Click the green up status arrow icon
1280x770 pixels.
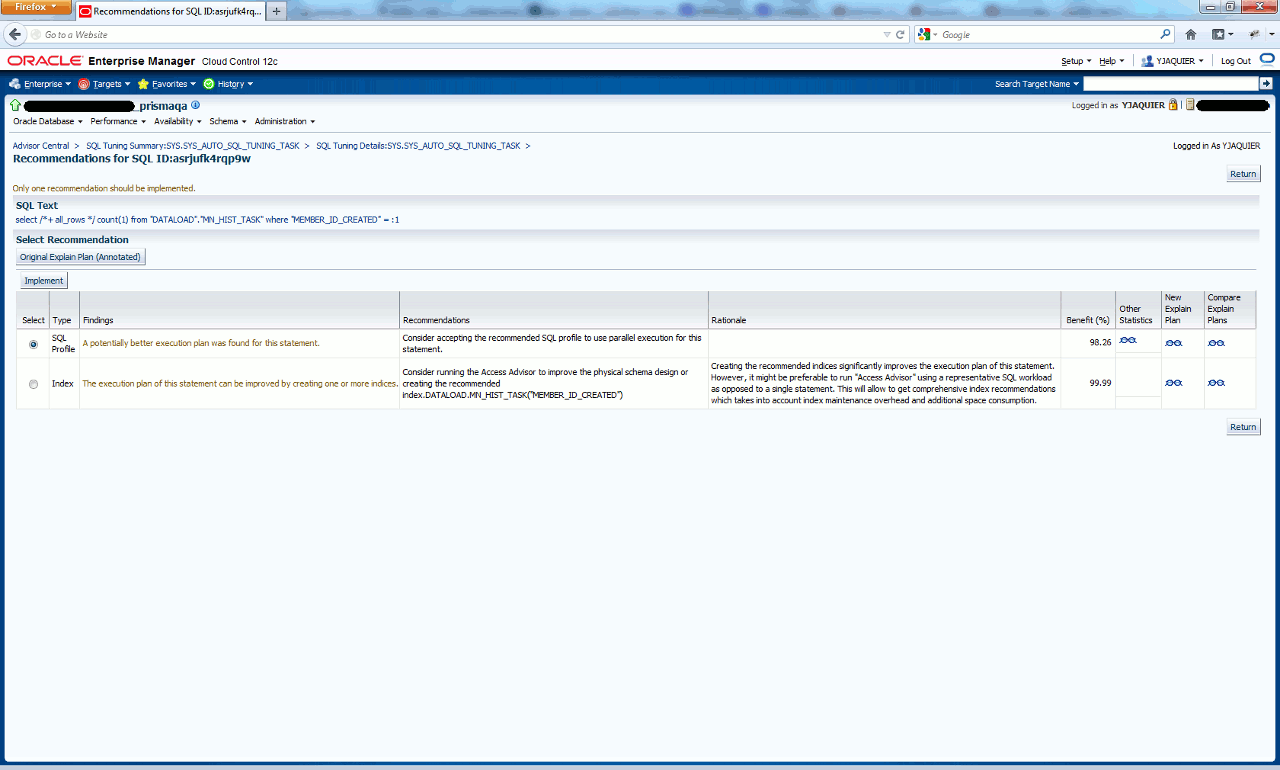(x=15, y=105)
